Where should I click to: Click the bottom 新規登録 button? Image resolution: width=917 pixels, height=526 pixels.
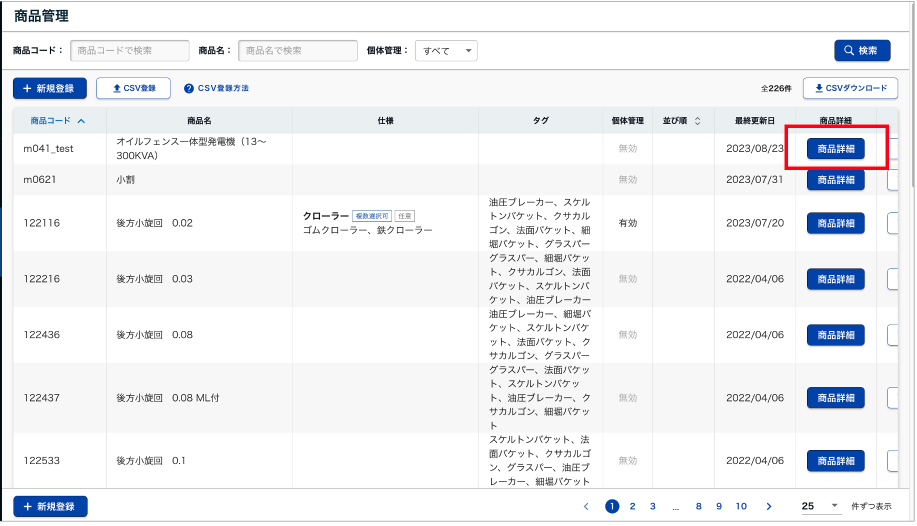point(50,506)
